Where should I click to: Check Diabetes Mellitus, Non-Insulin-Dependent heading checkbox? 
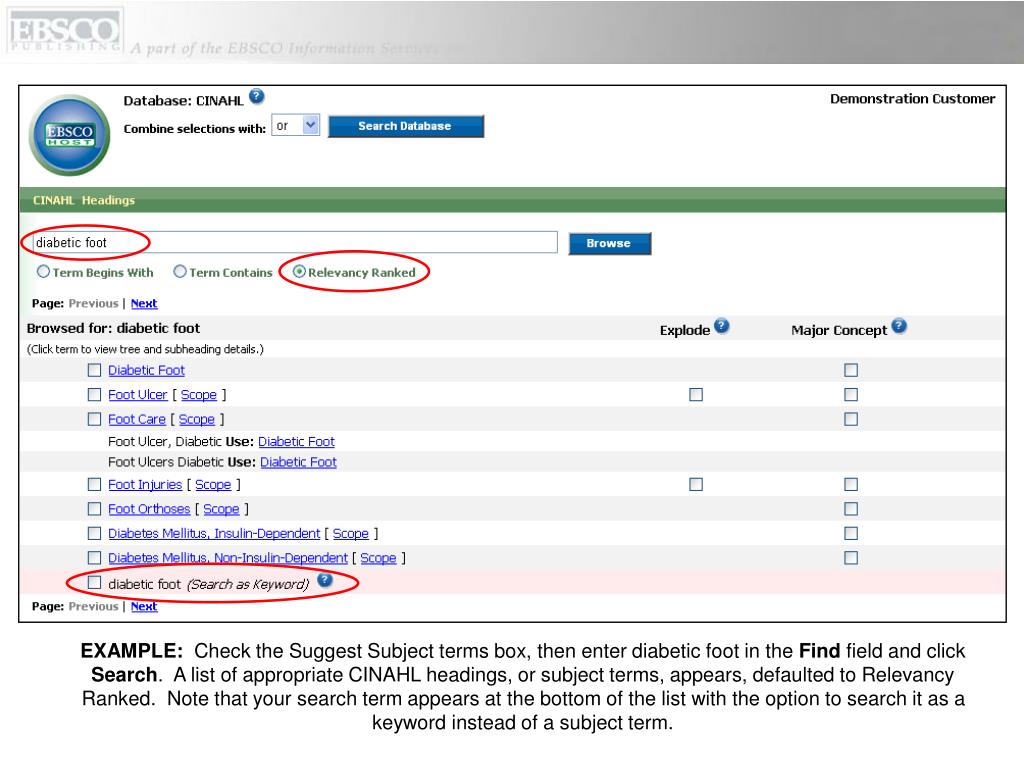pyautogui.click(x=95, y=558)
